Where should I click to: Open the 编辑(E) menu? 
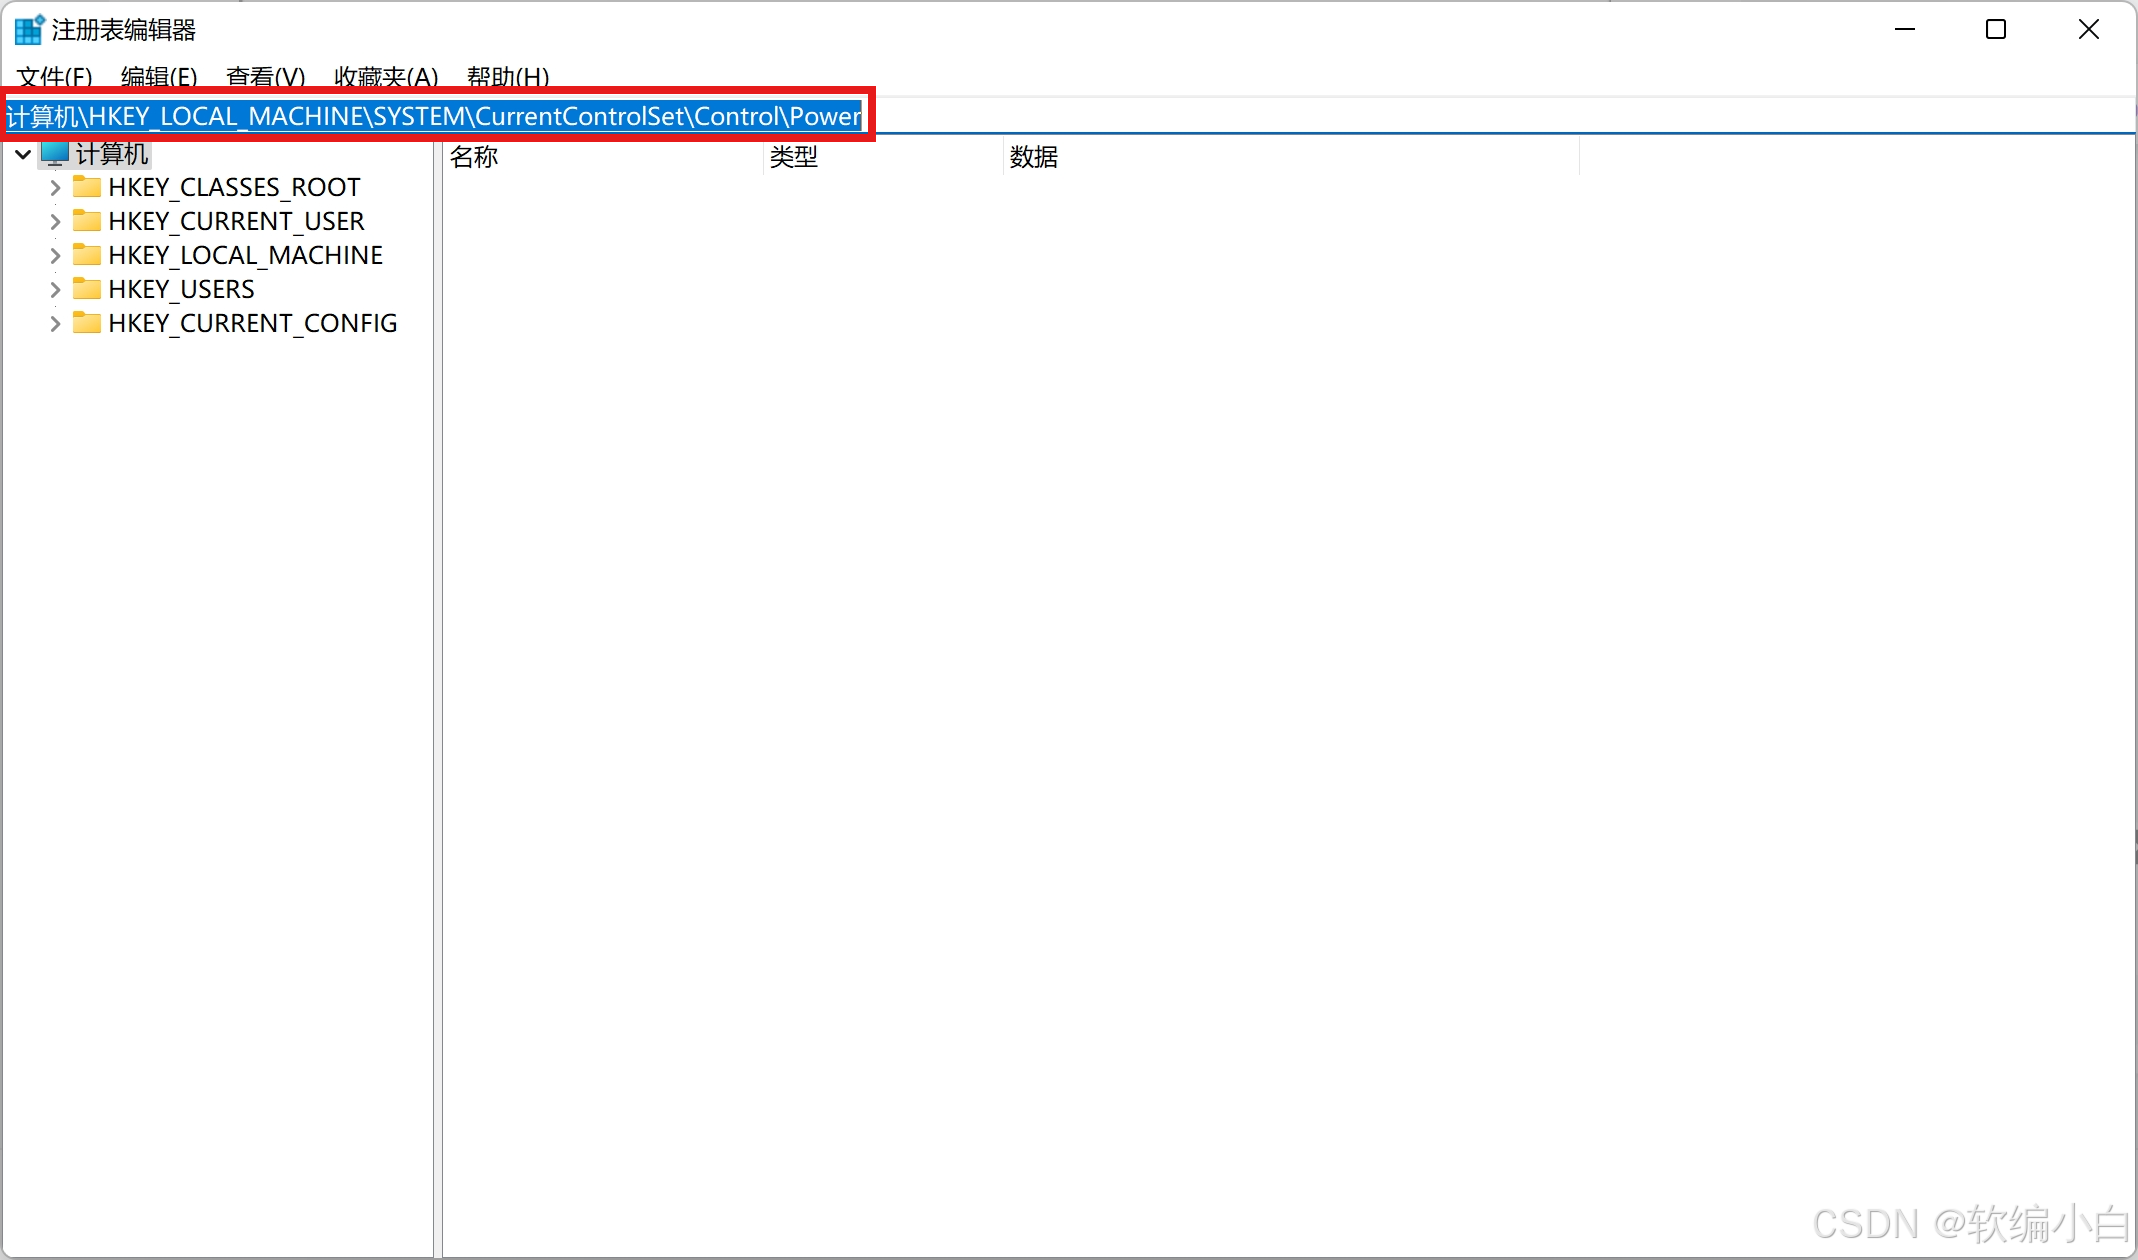[159, 77]
